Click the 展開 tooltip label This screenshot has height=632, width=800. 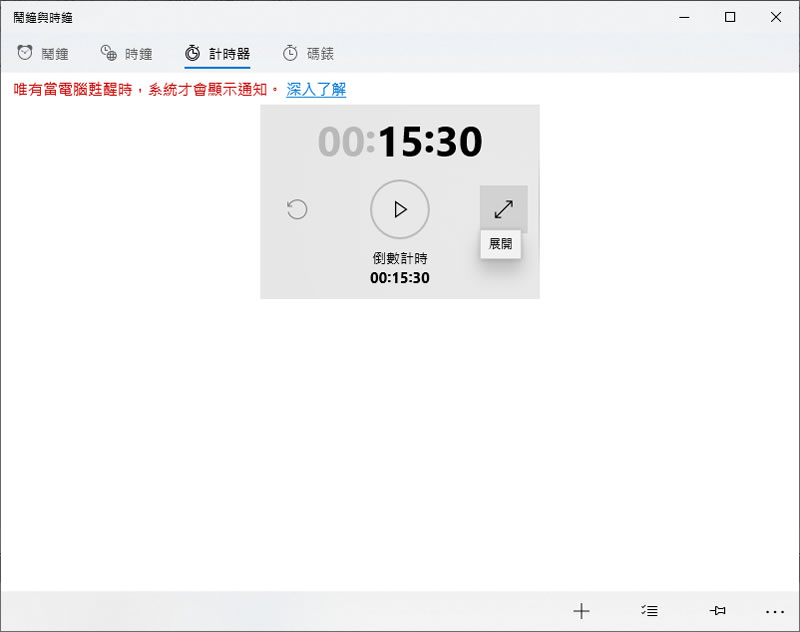[x=500, y=244]
